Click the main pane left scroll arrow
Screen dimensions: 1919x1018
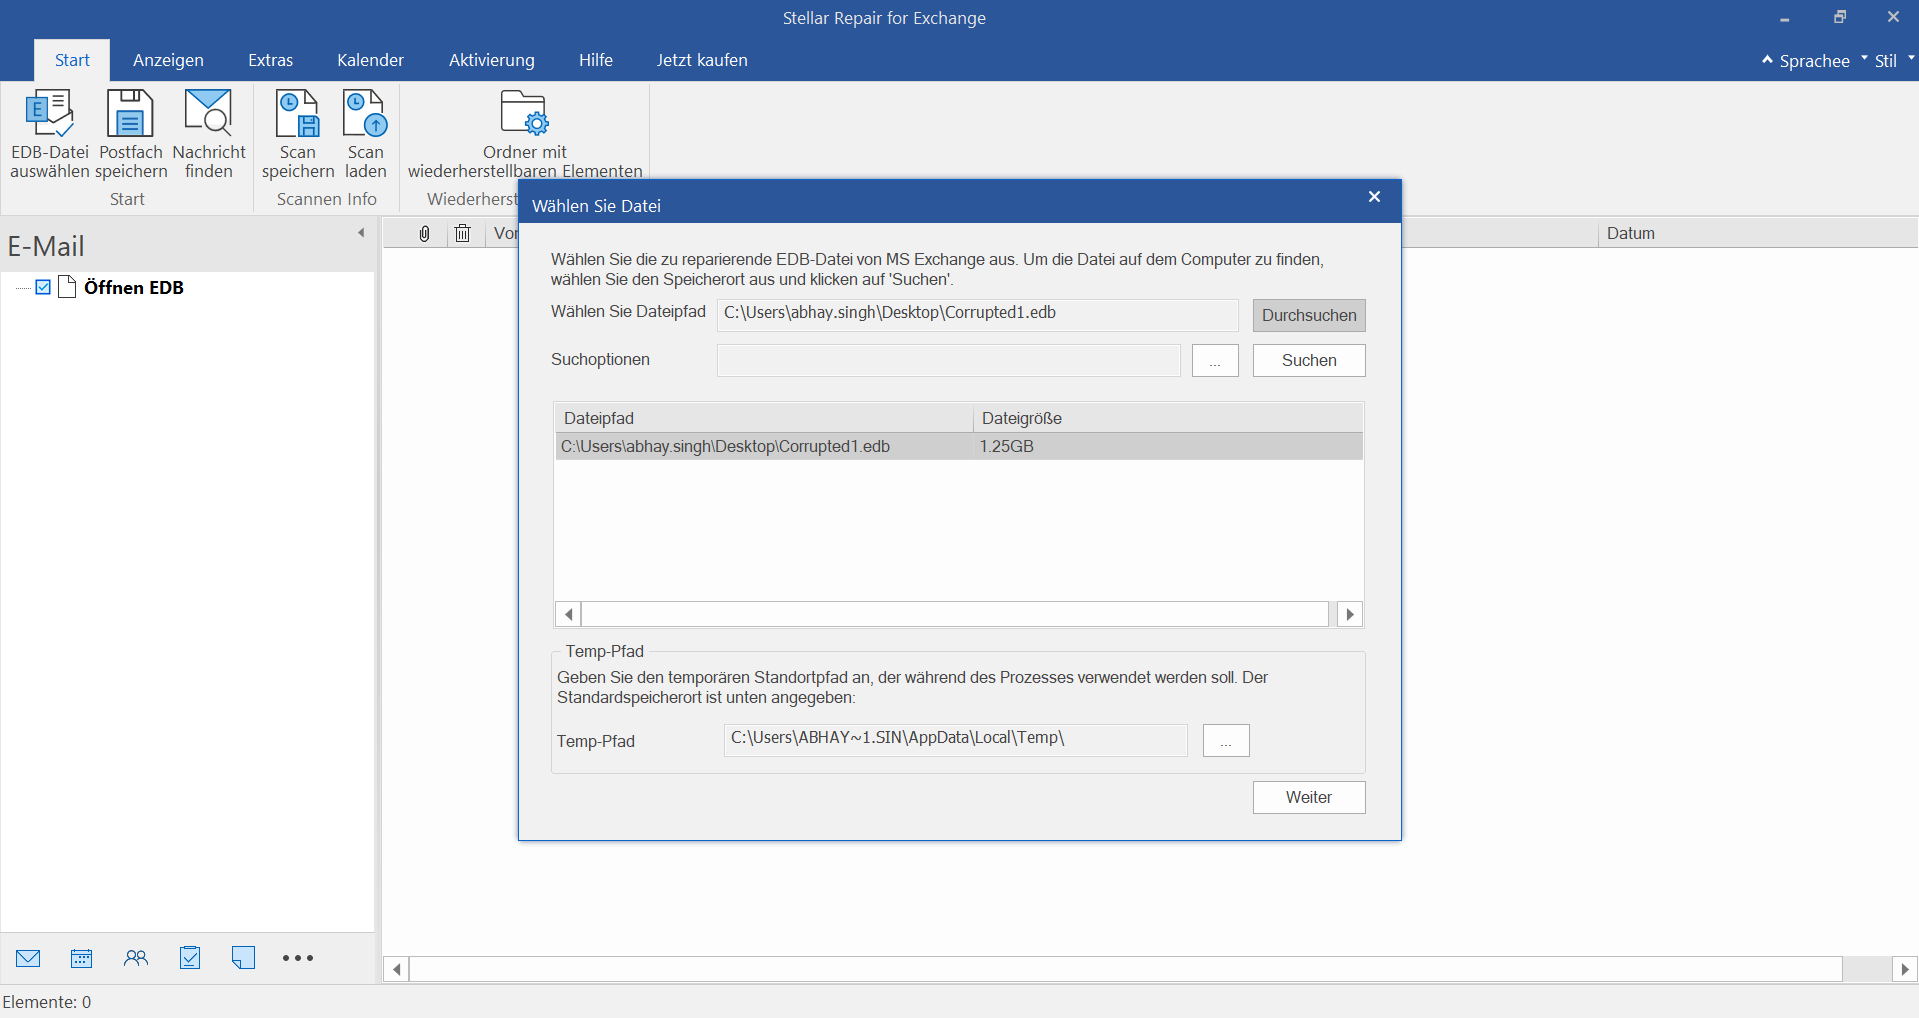pos(397,969)
